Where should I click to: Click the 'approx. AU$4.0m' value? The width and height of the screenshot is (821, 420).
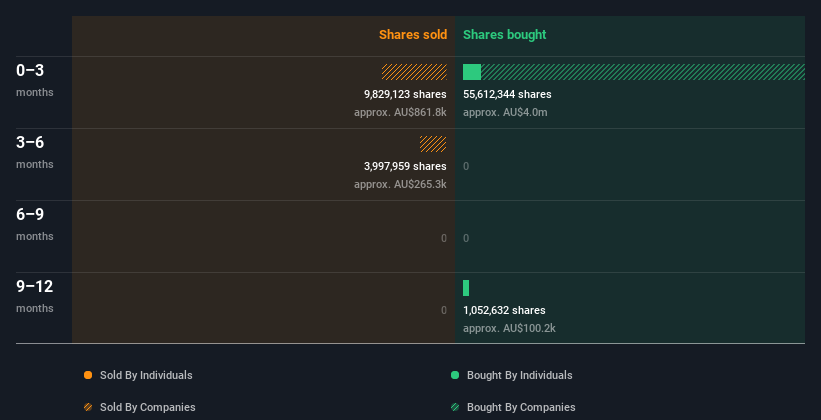point(505,112)
